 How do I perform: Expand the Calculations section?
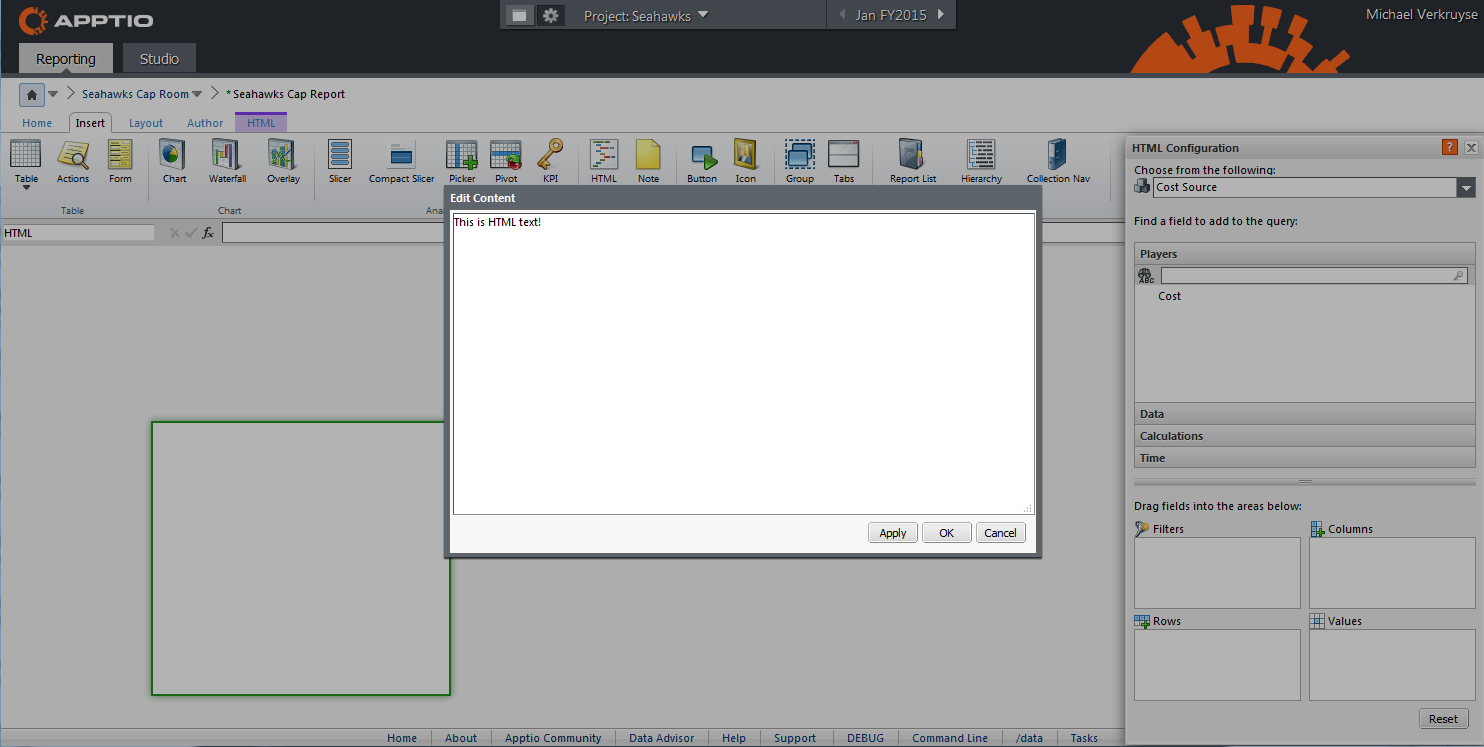1305,436
